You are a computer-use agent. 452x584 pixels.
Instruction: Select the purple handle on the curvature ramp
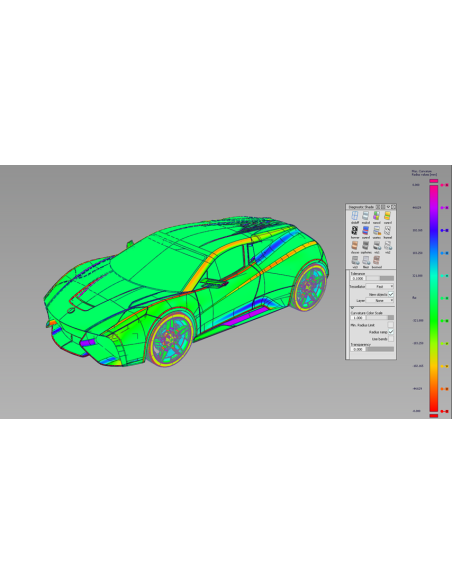tap(444, 207)
